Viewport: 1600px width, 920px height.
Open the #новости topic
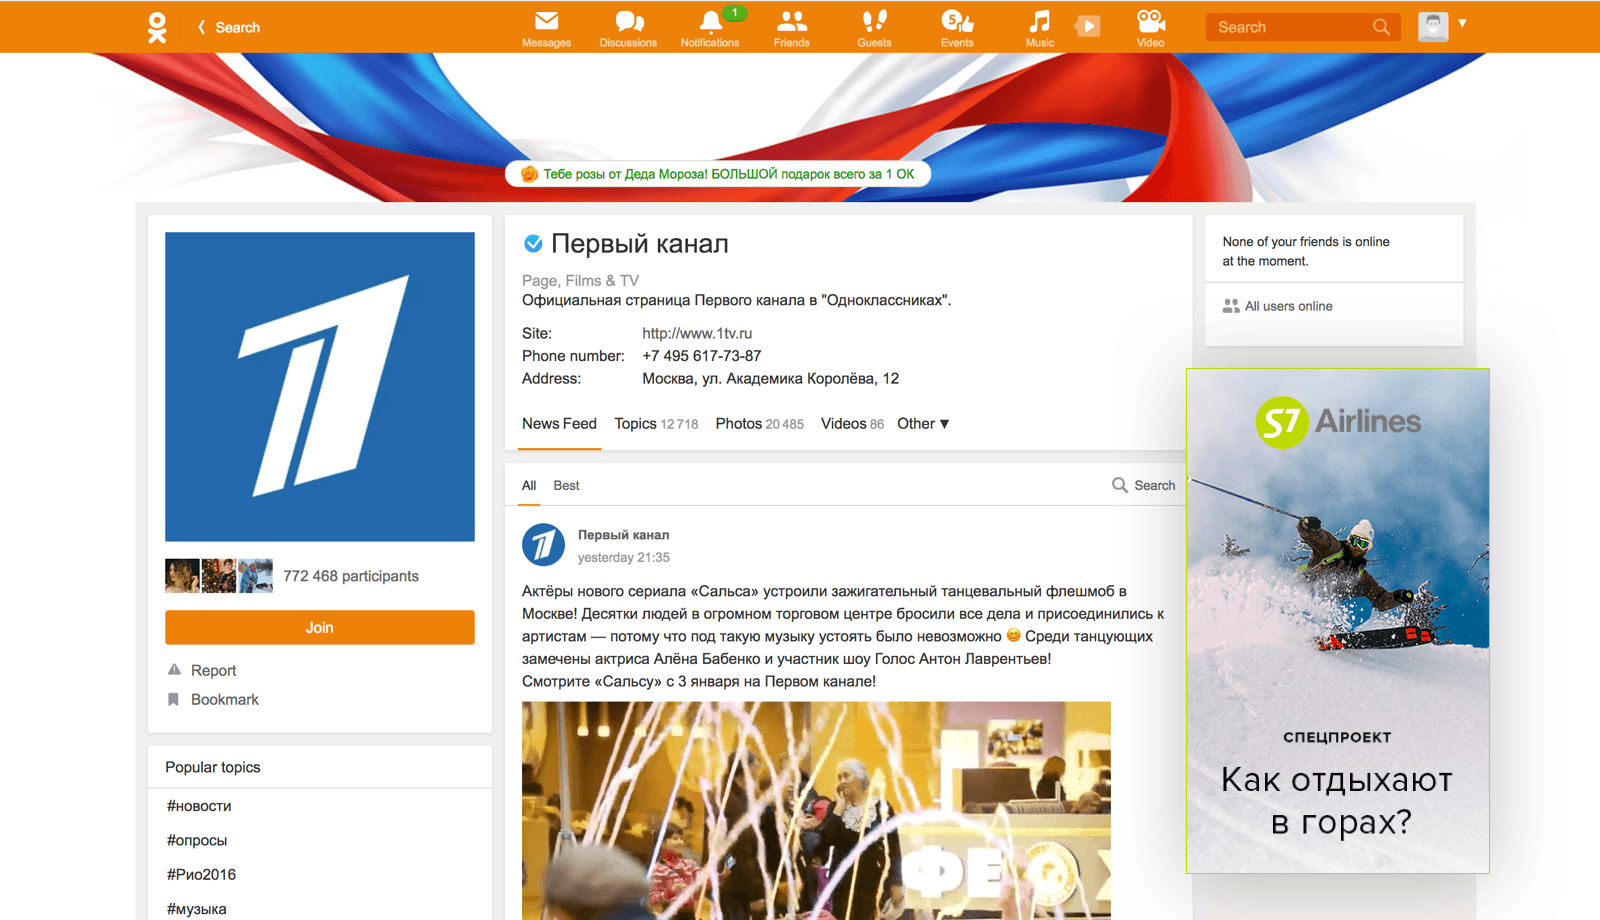199,806
